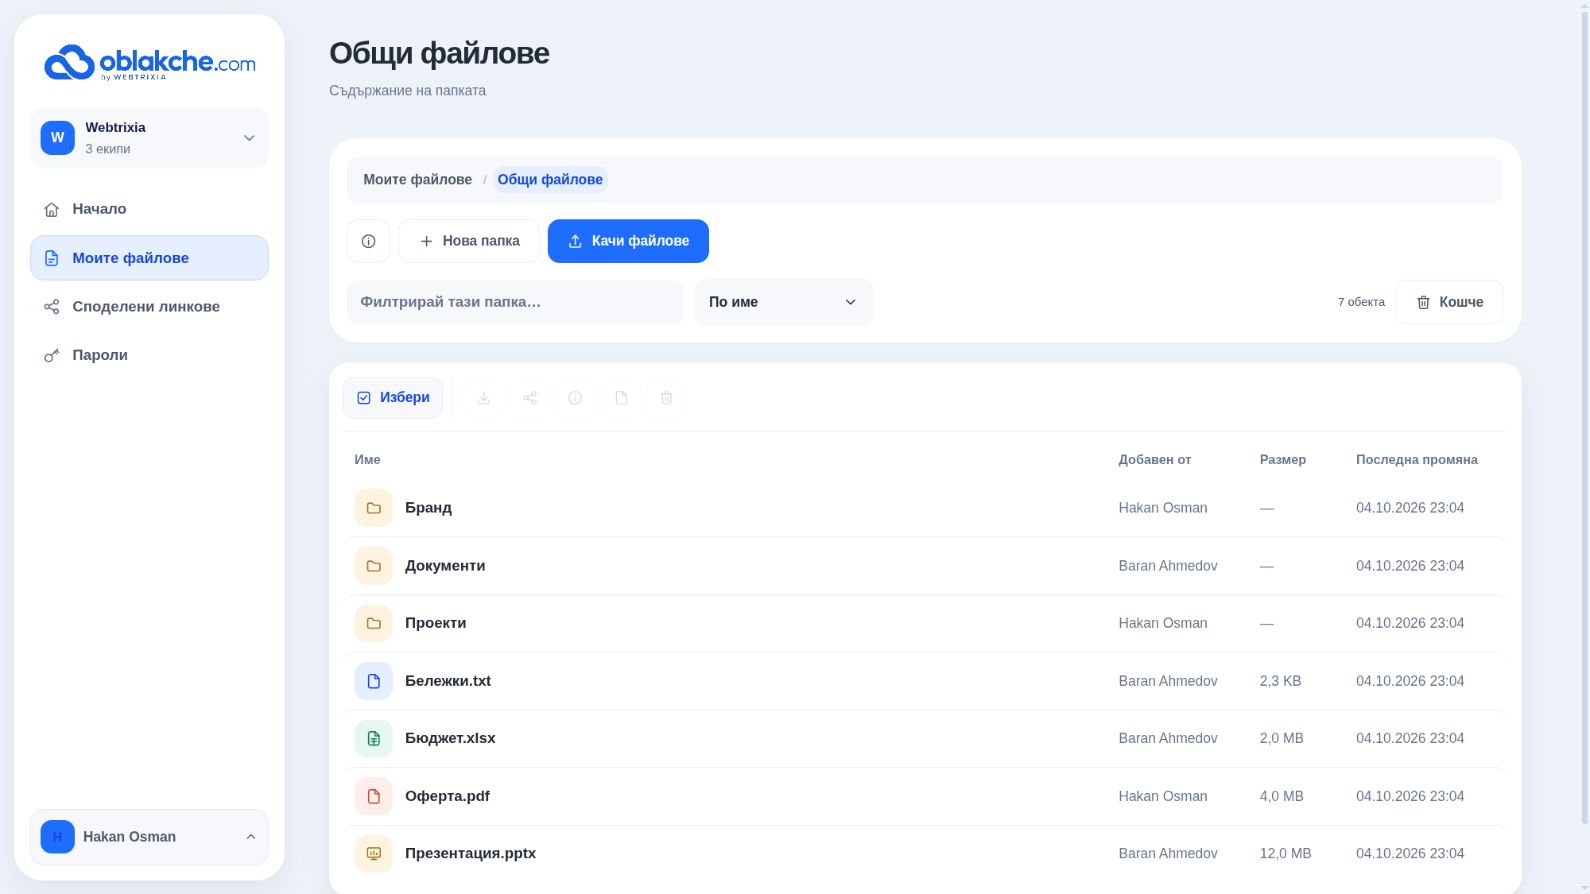Click the Документи folder icon

(373, 566)
